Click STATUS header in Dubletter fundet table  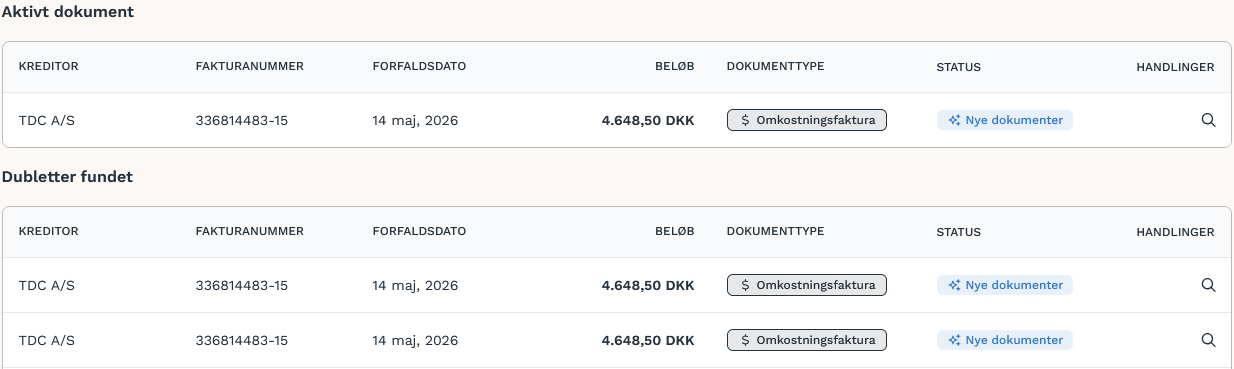[x=958, y=232]
